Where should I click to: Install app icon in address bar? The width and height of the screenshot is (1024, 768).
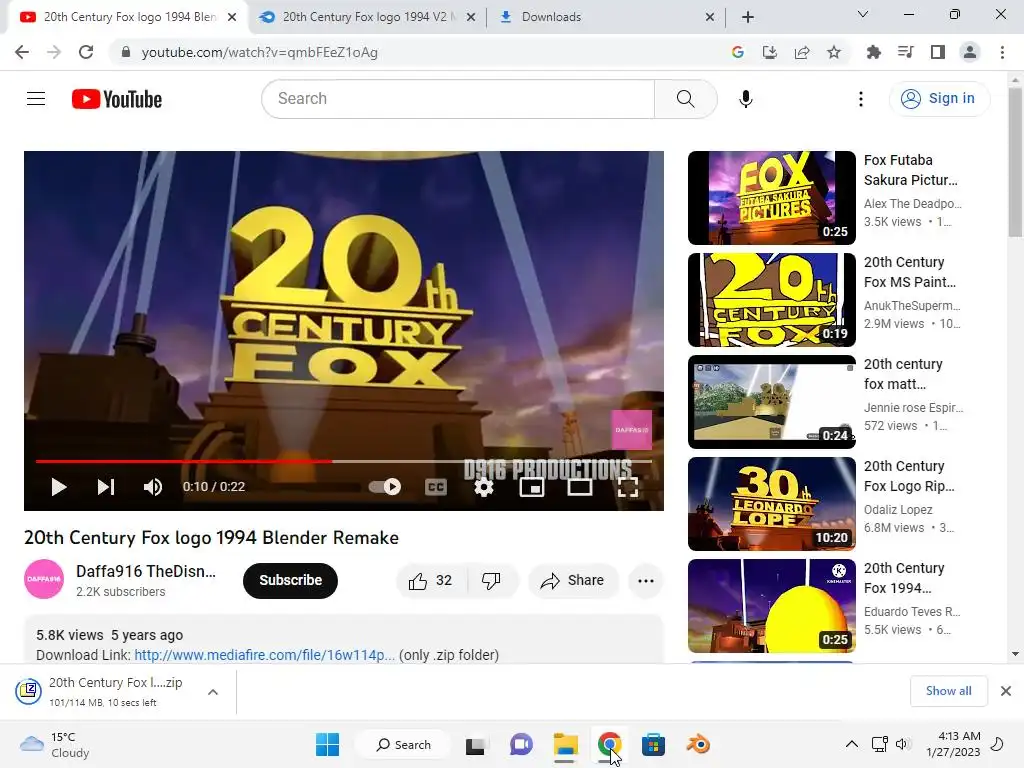(769, 52)
